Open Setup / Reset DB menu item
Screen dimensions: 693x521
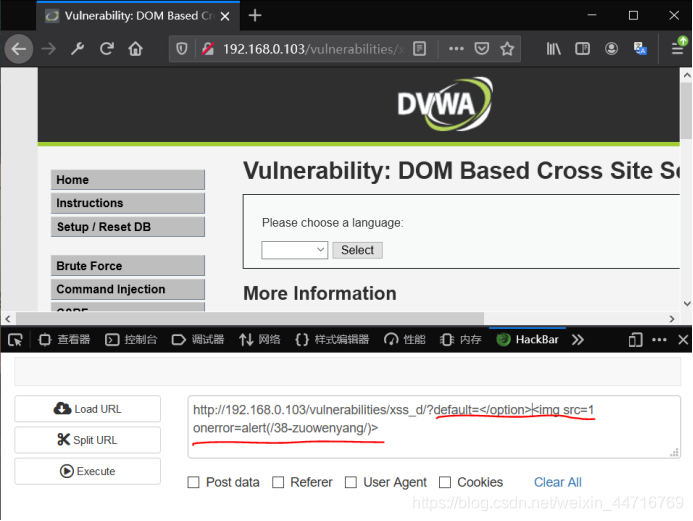128,227
